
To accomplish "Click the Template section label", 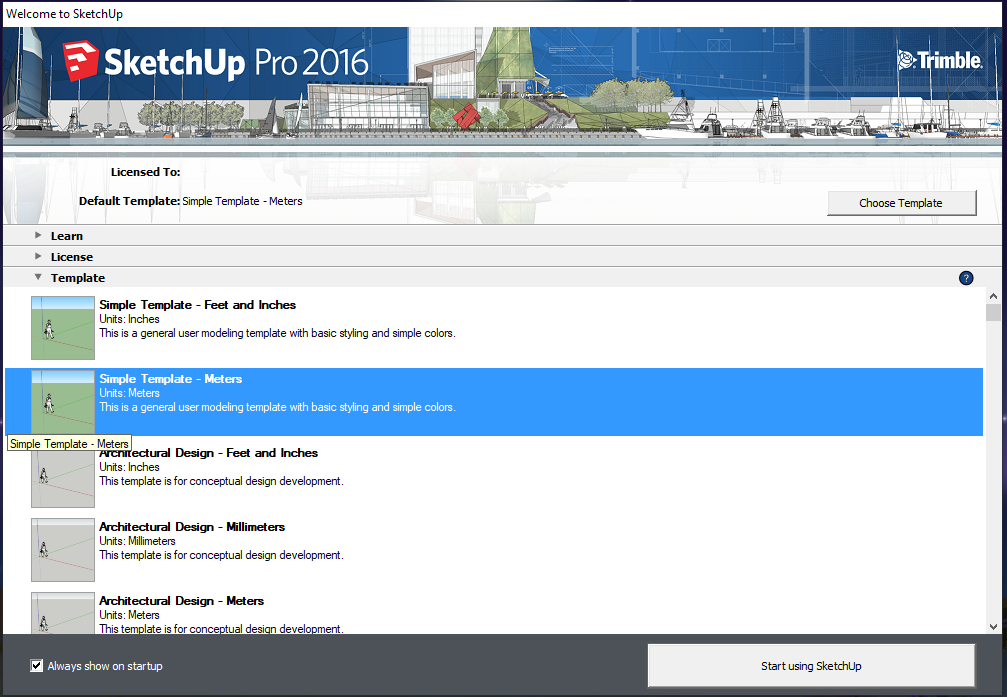I will [78, 278].
